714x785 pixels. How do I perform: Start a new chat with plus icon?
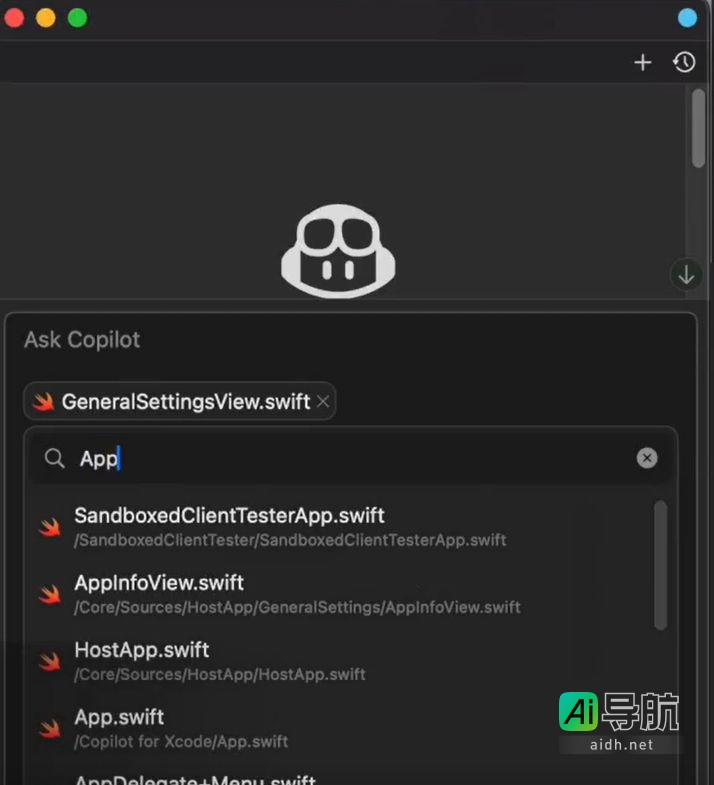642,63
